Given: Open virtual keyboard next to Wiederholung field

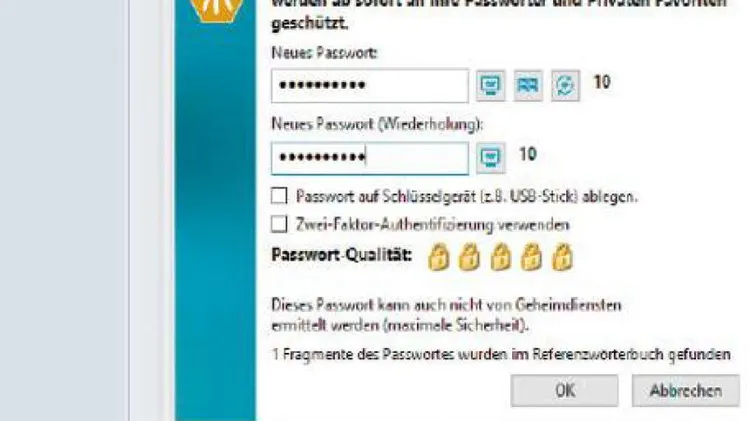Looking at the screenshot, I should click(x=490, y=158).
